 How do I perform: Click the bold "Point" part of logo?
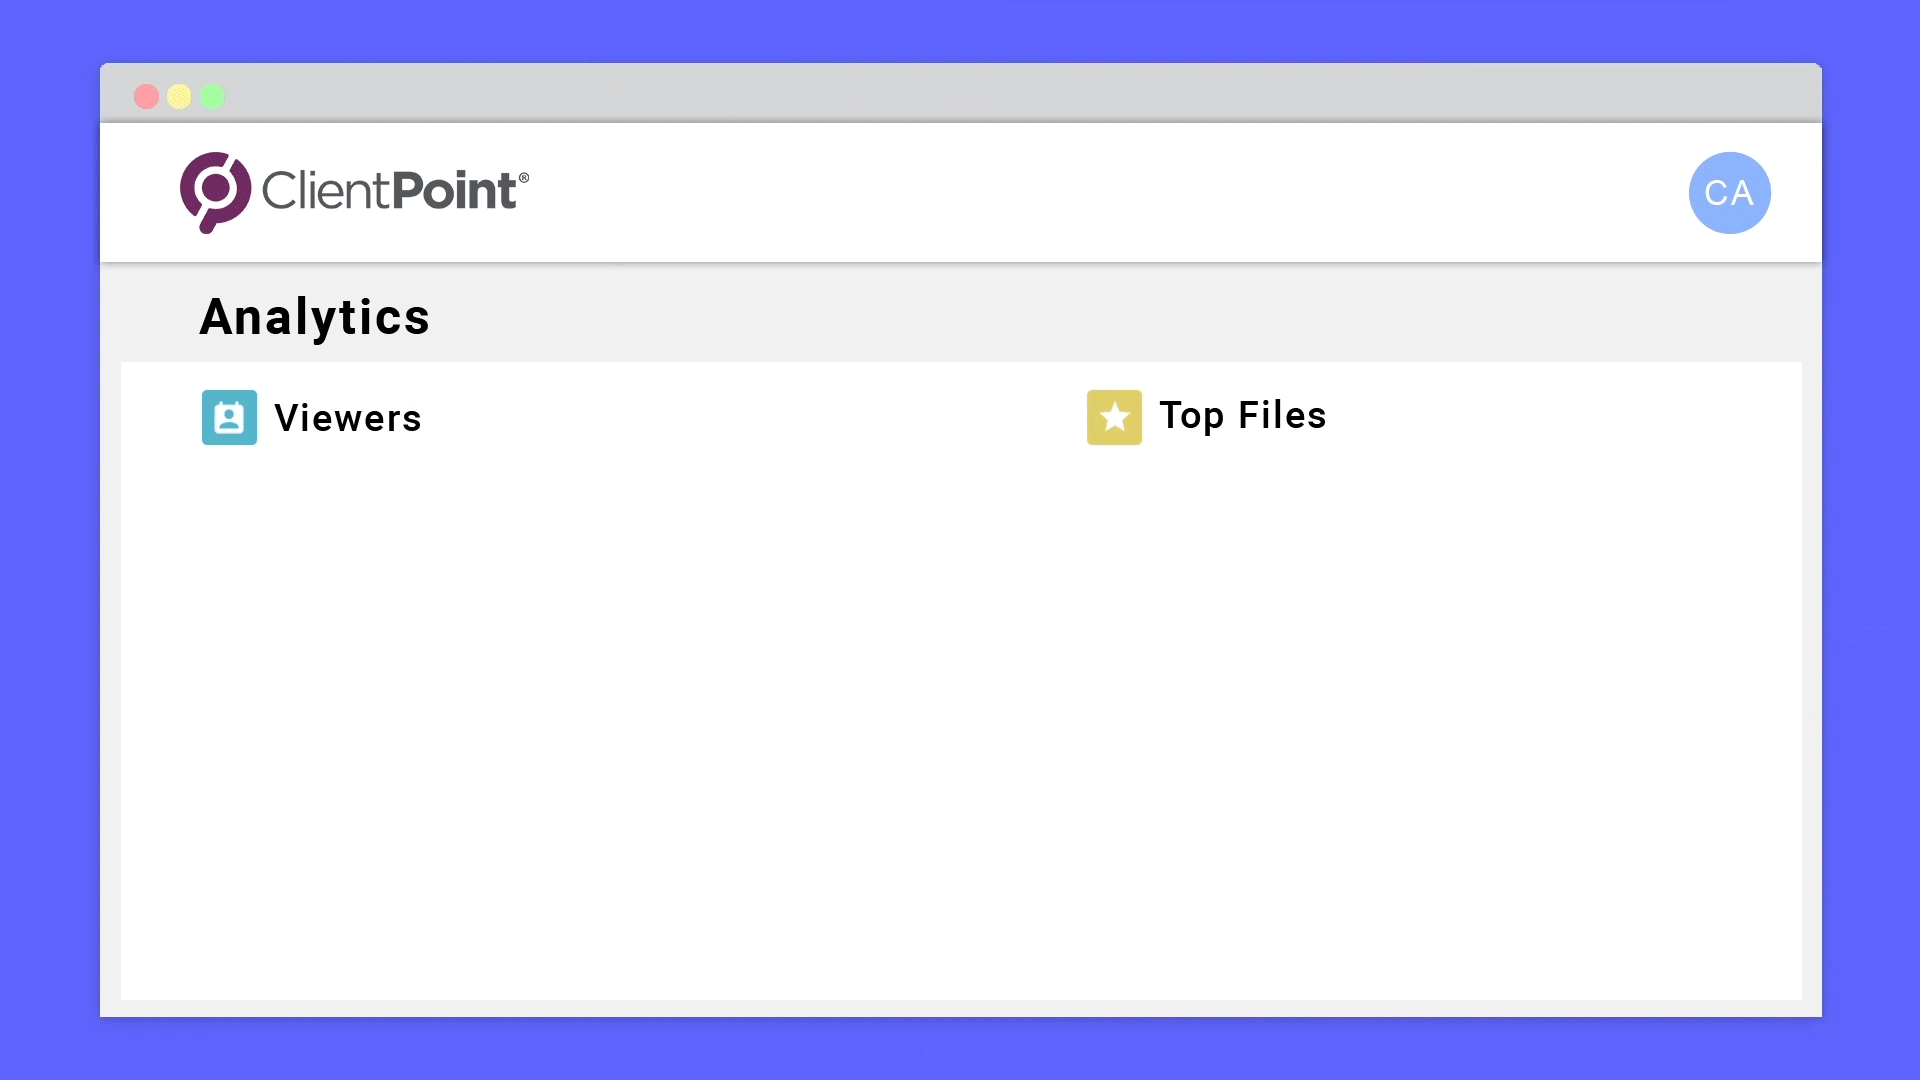[x=454, y=190]
